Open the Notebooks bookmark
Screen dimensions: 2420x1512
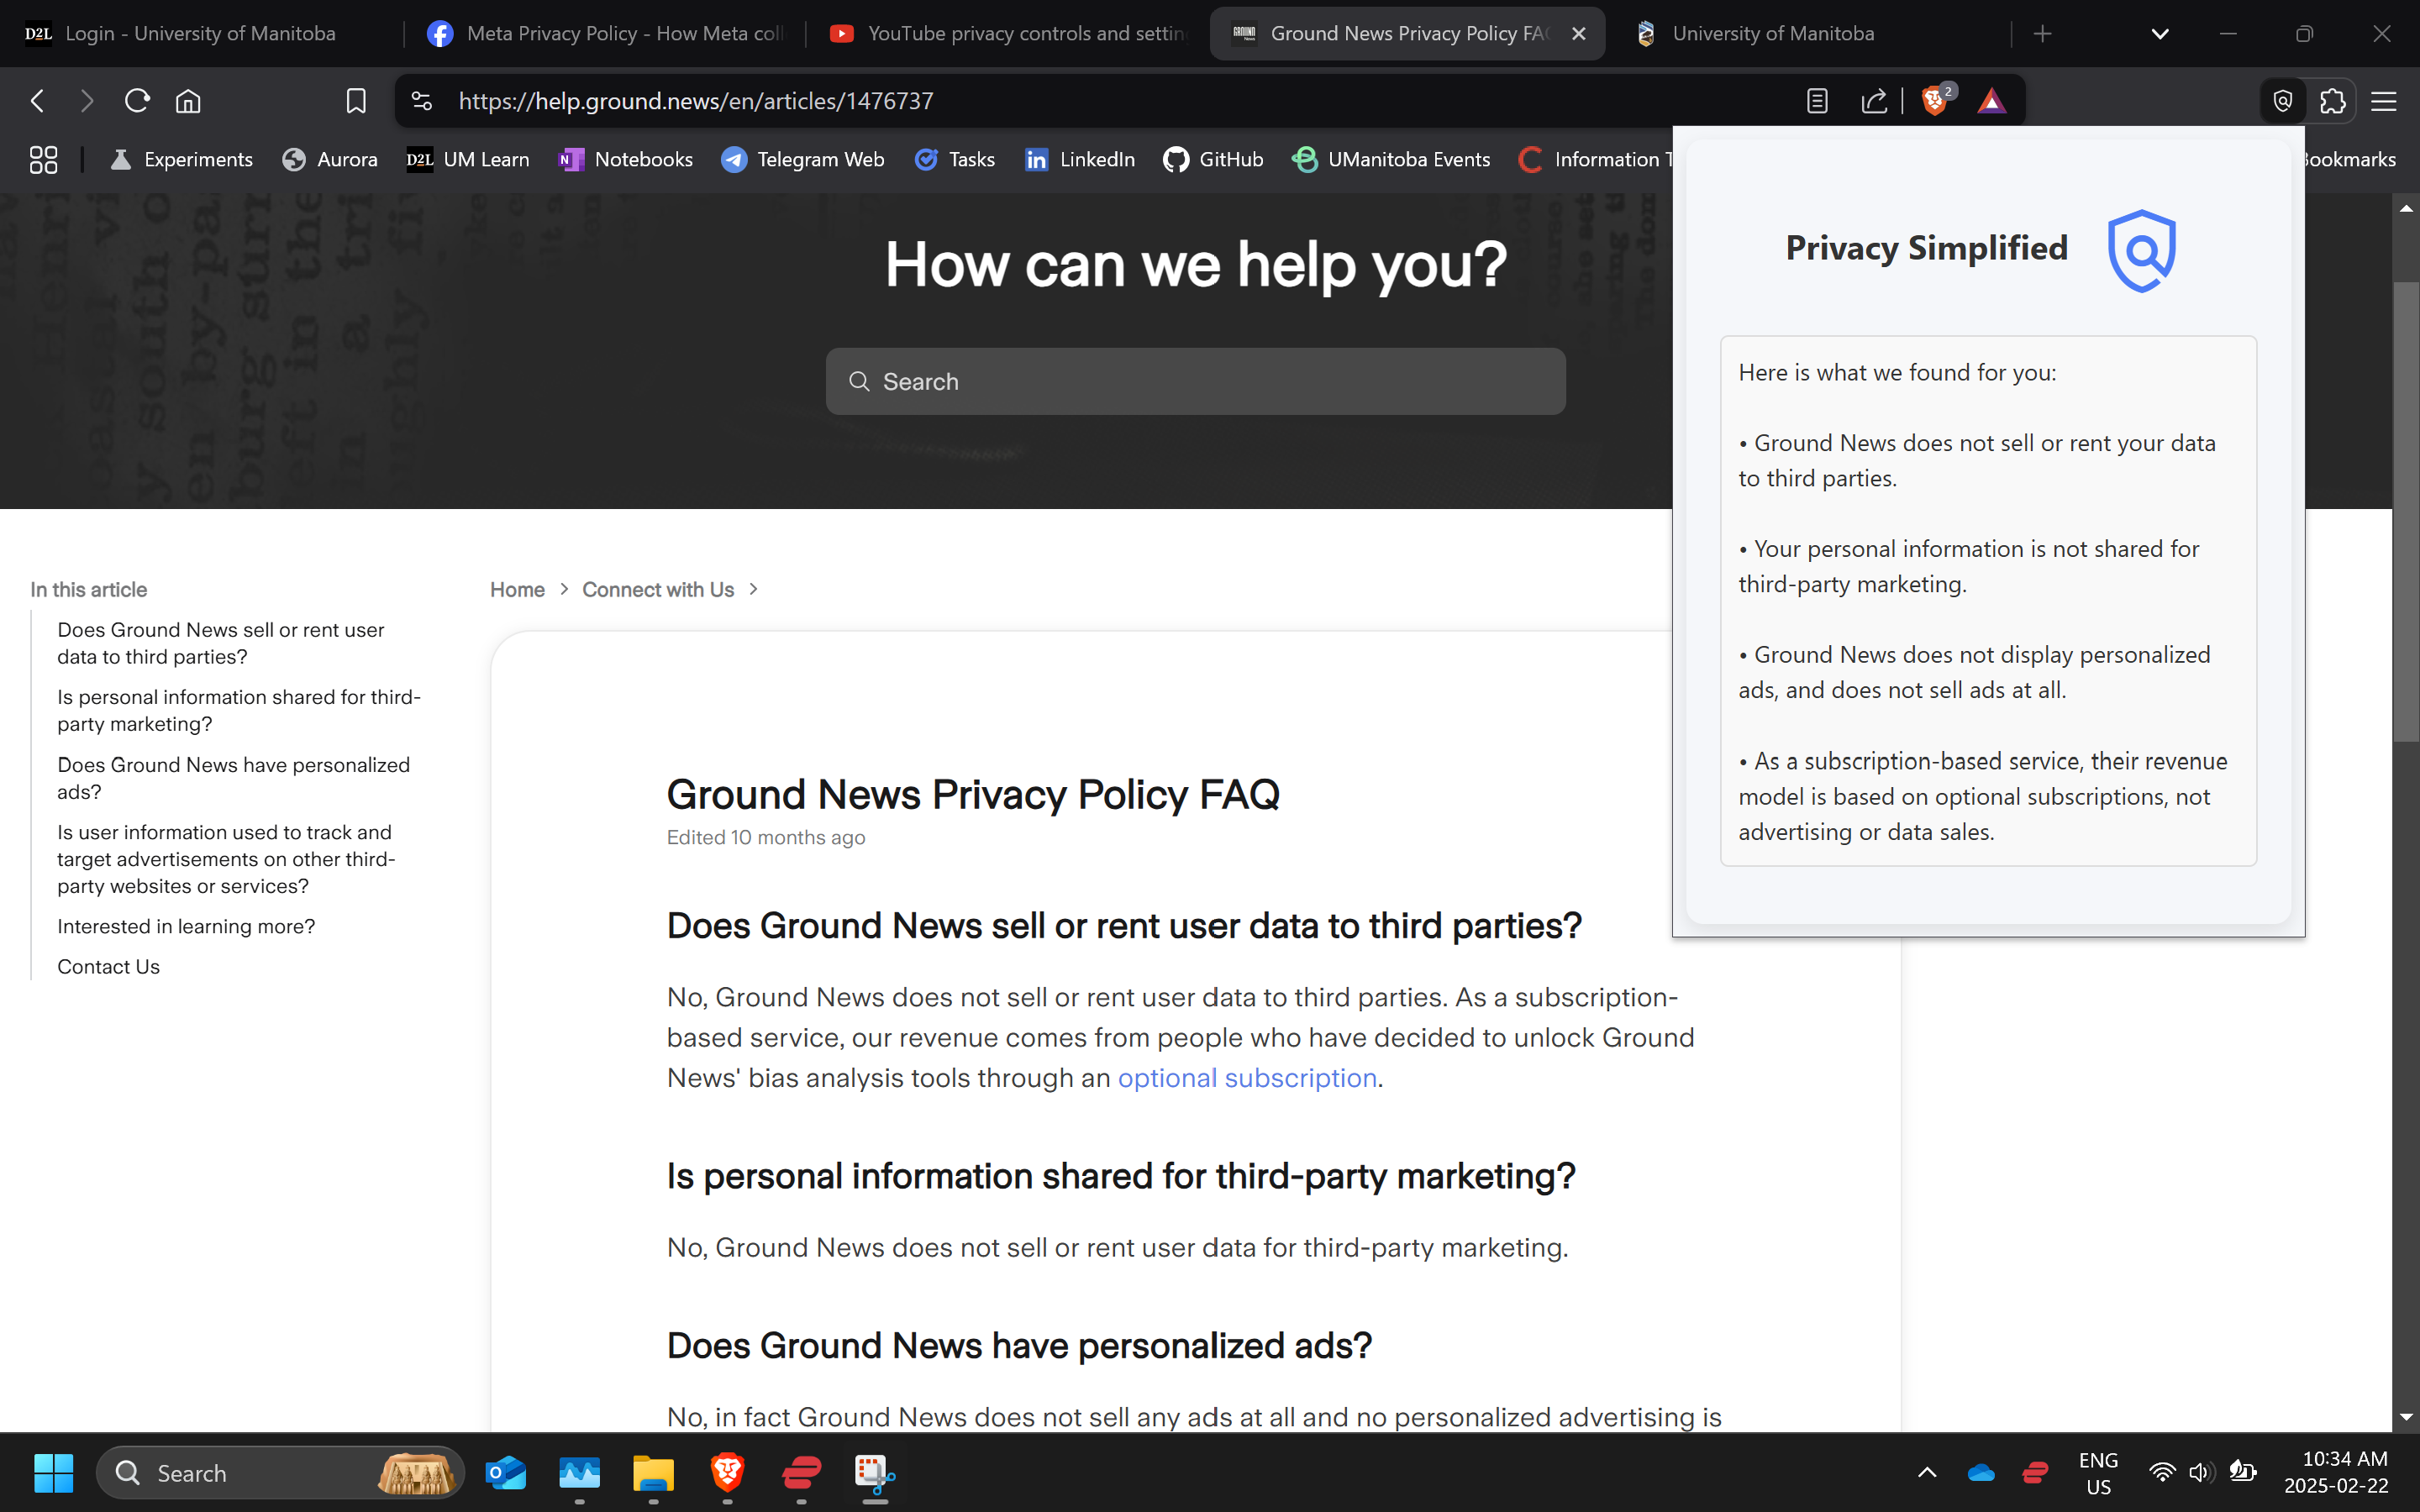(625, 159)
